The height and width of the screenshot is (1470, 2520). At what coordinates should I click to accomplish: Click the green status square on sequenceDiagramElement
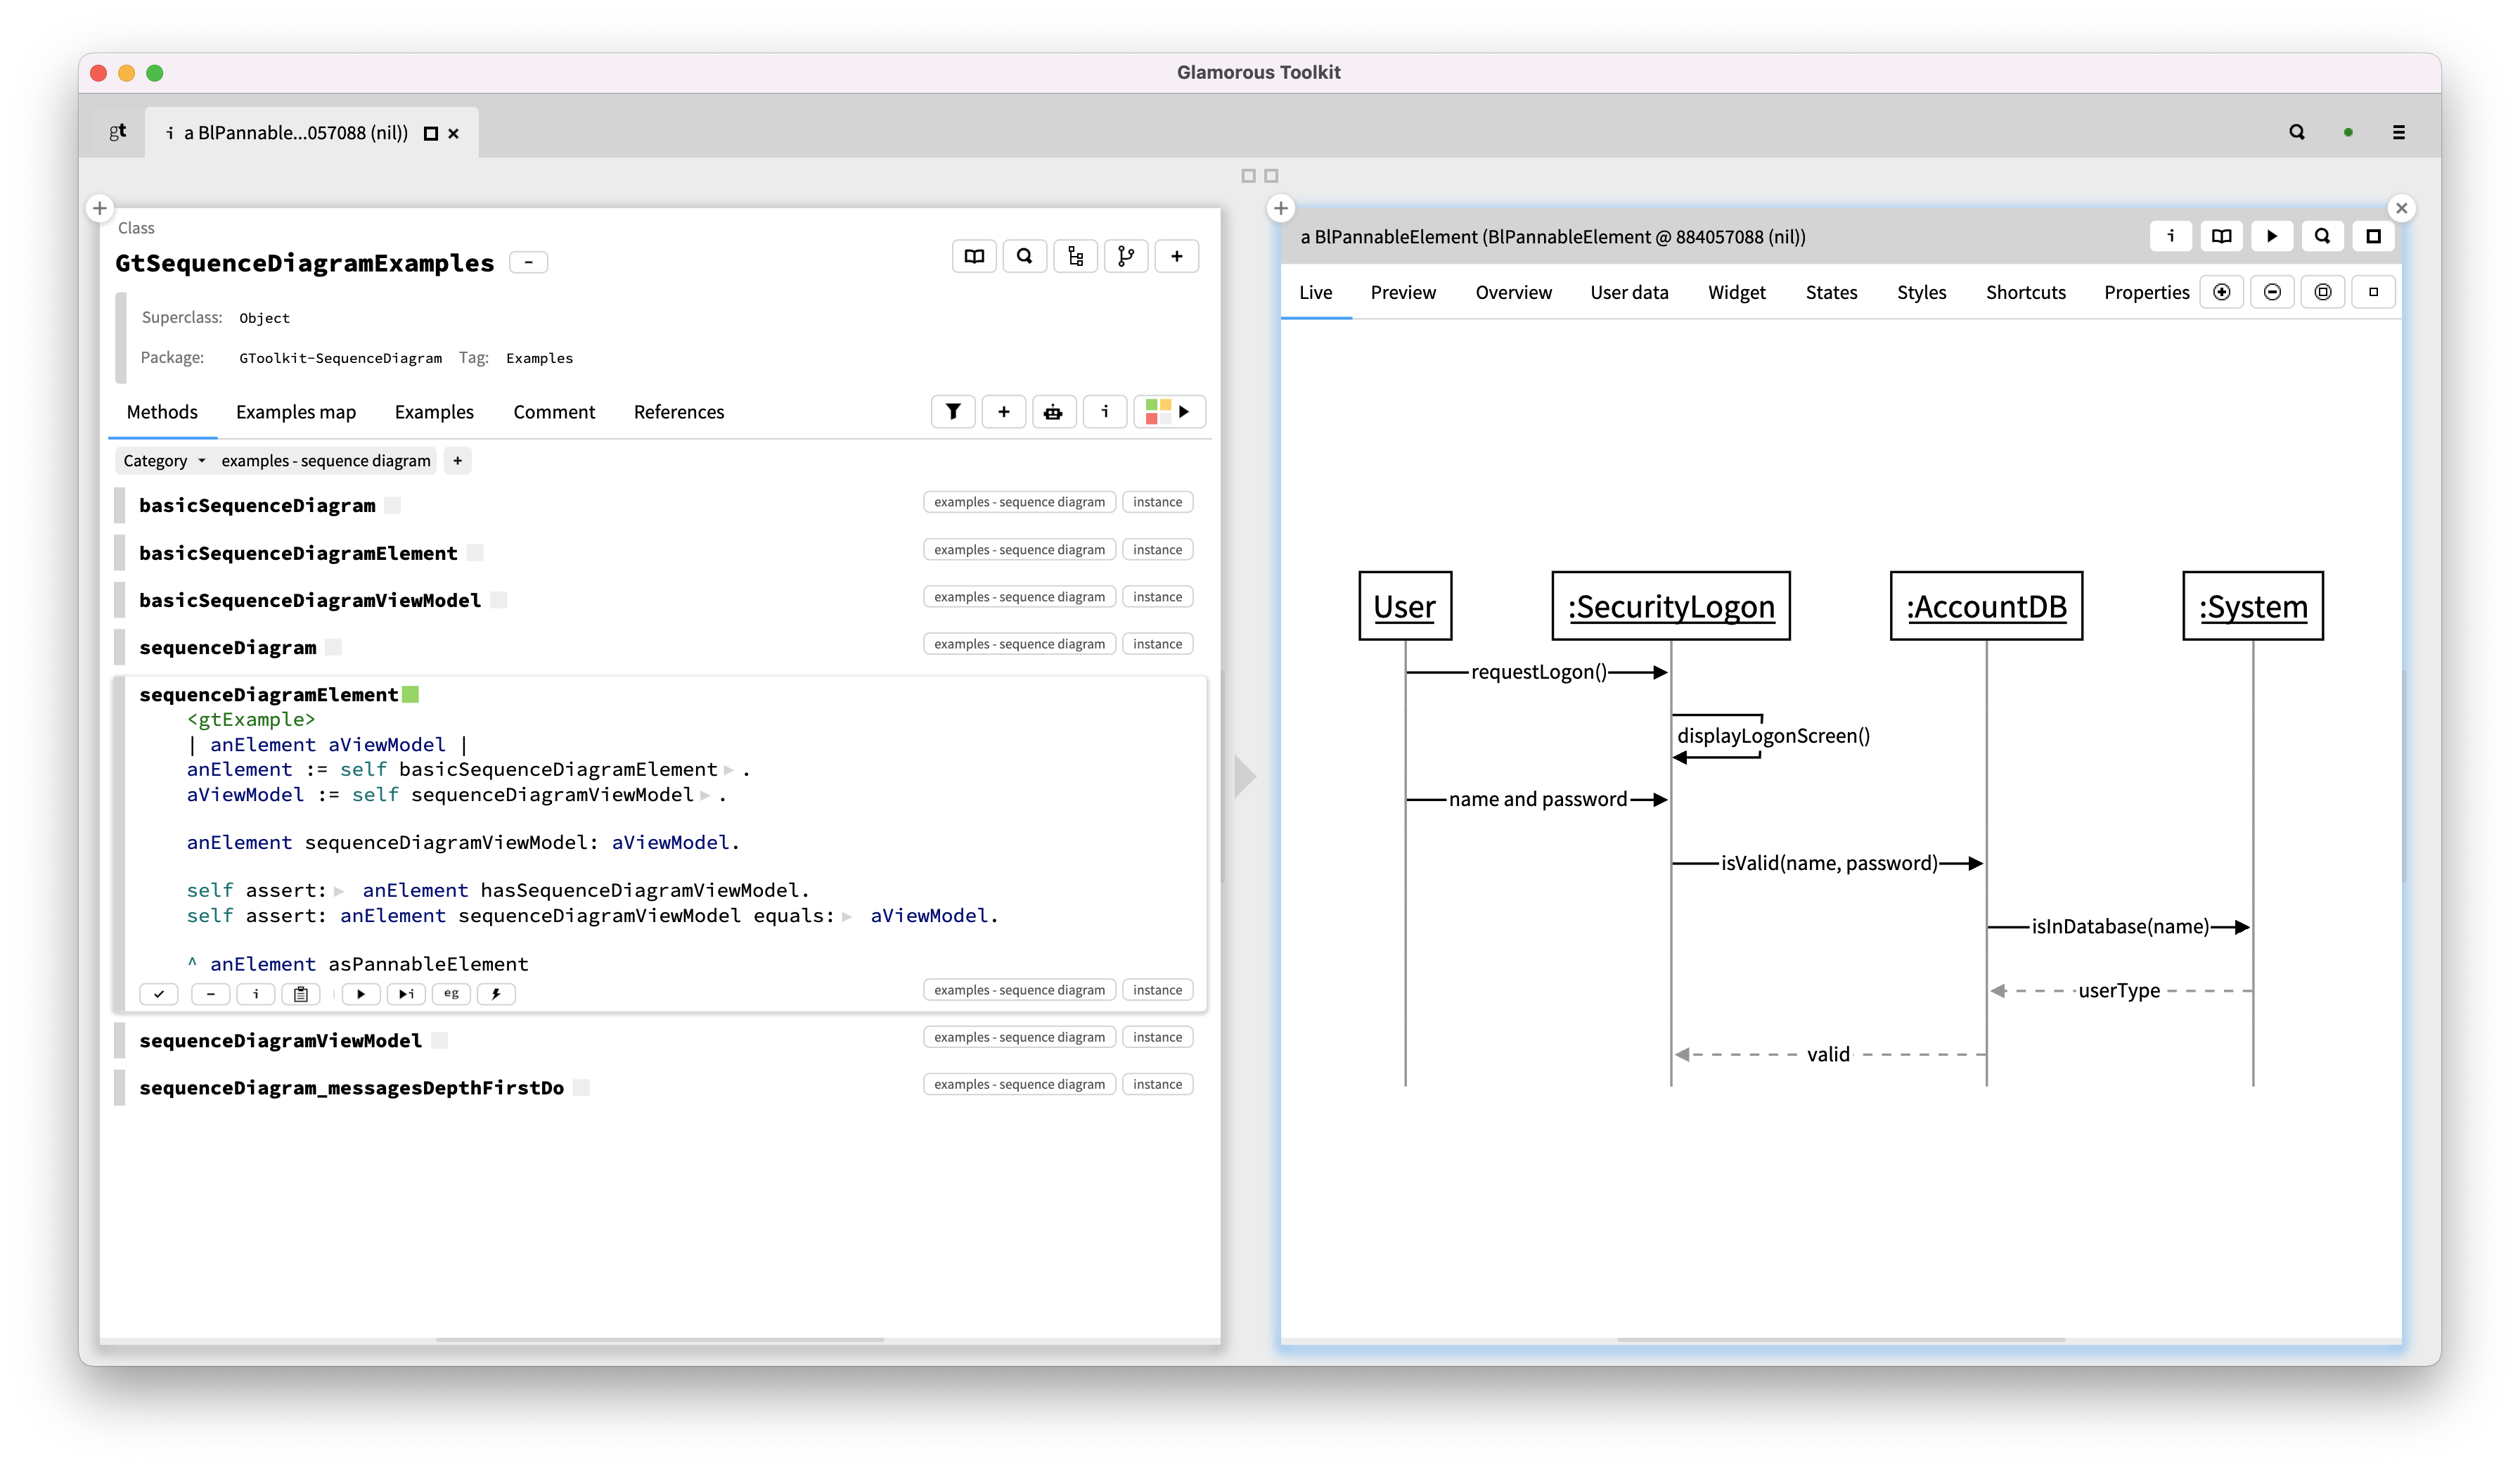(x=410, y=694)
